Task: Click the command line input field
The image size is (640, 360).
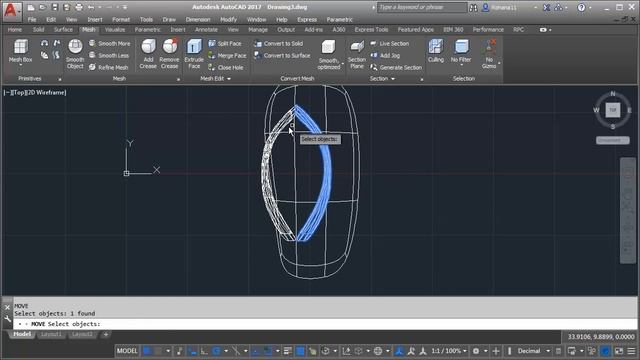Action: 325,324
